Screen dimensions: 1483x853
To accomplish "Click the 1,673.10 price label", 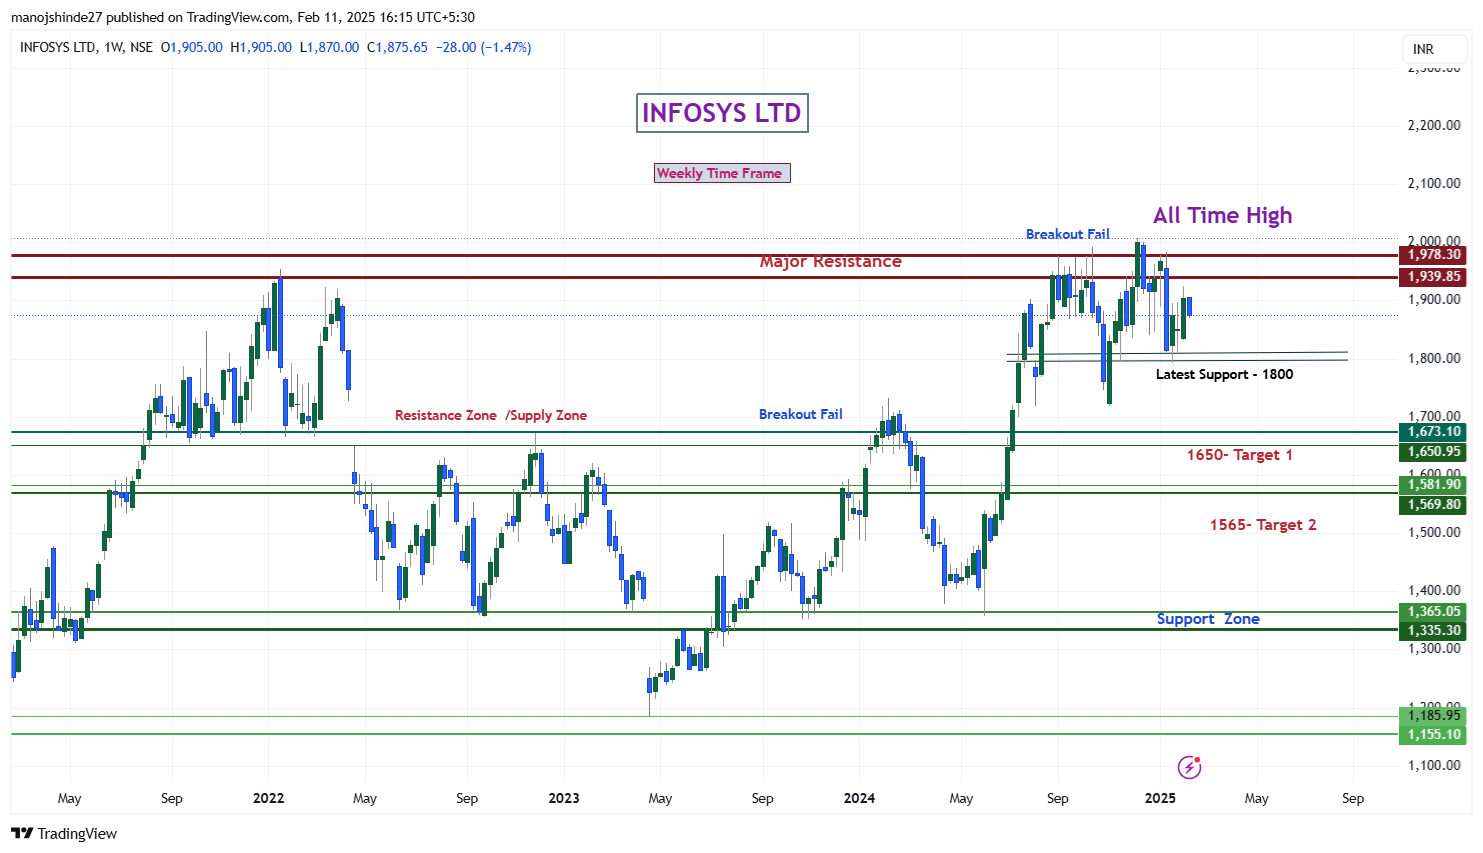I will 1434,432.
